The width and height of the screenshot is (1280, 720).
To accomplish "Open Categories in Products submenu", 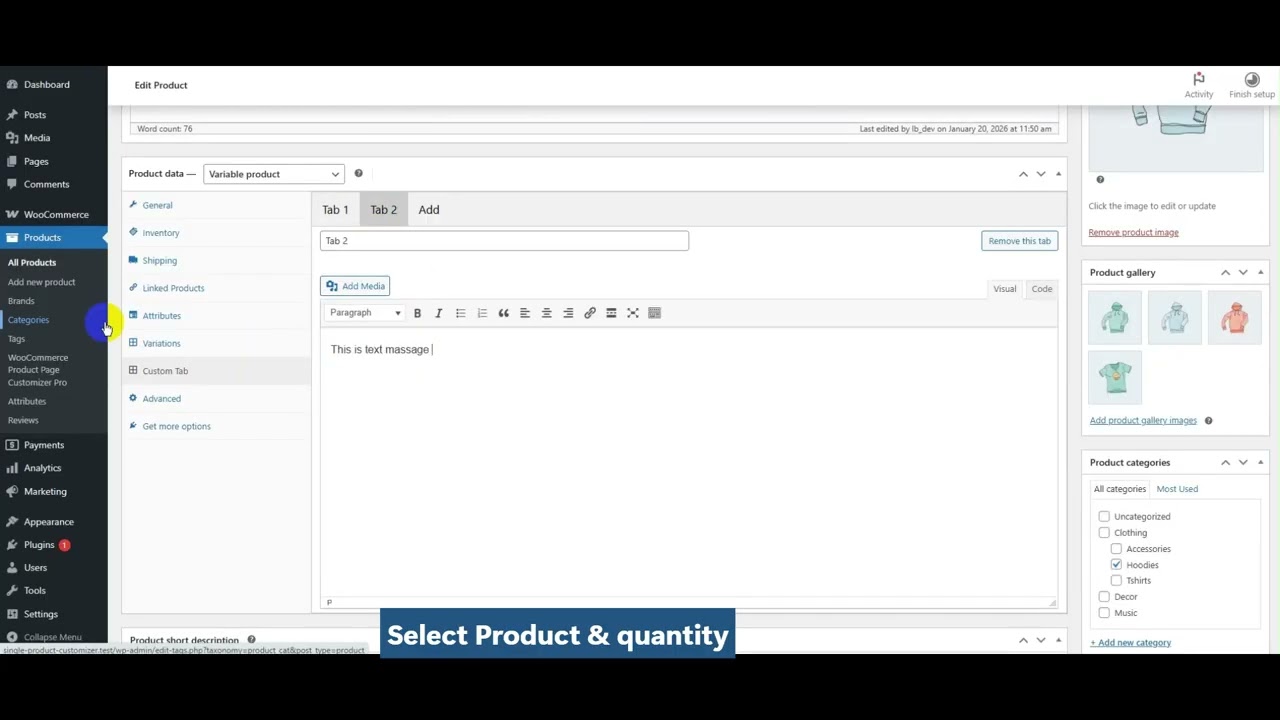I will (28, 320).
